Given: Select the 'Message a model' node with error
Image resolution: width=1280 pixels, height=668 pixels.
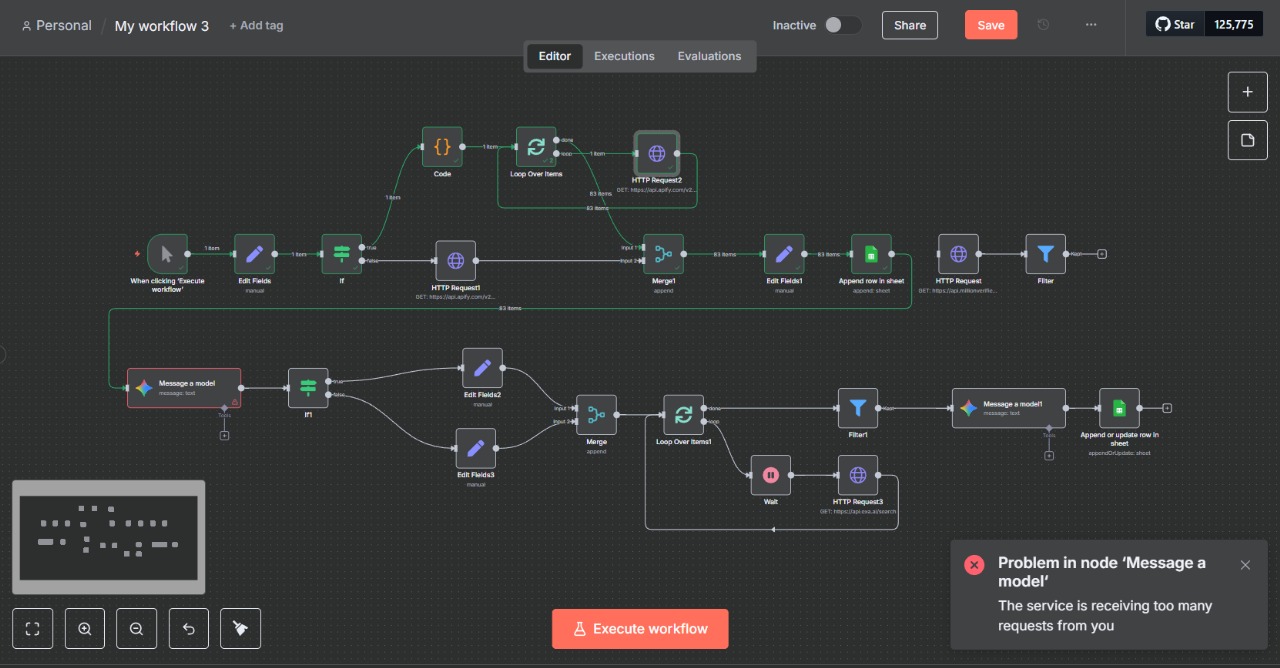Looking at the screenshot, I should (x=184, y=388).
